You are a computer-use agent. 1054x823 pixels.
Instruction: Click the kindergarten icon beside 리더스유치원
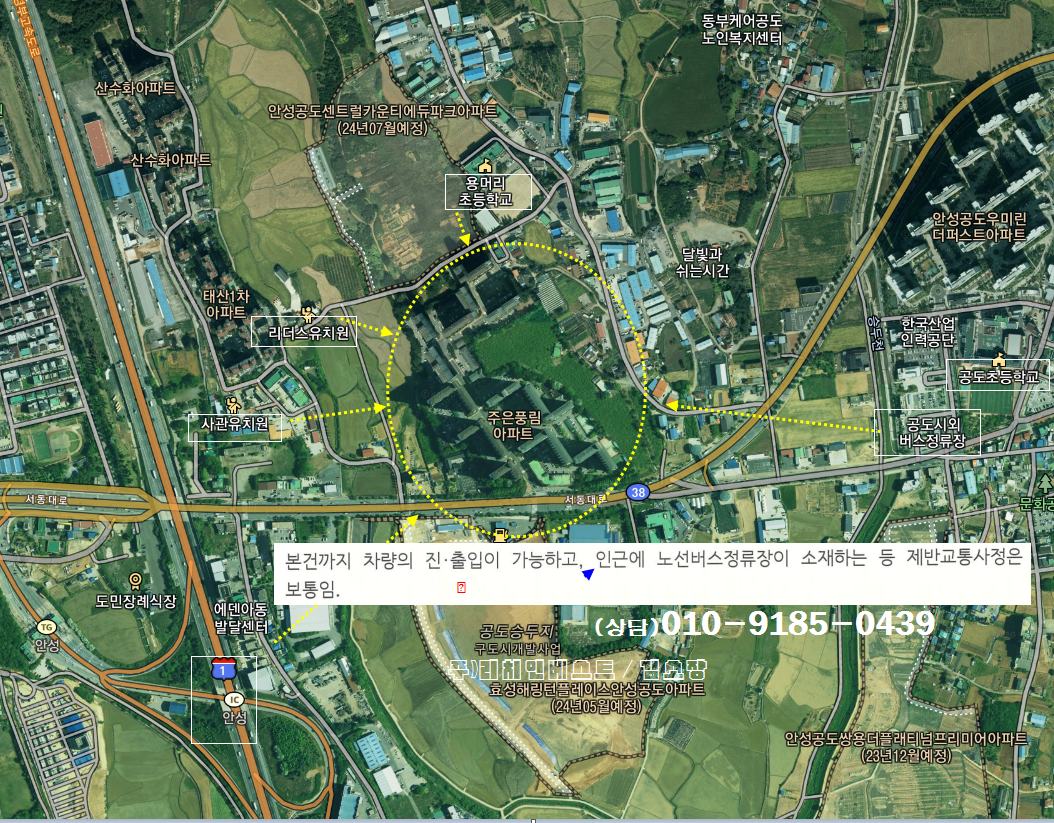click(x=308, y=313)
